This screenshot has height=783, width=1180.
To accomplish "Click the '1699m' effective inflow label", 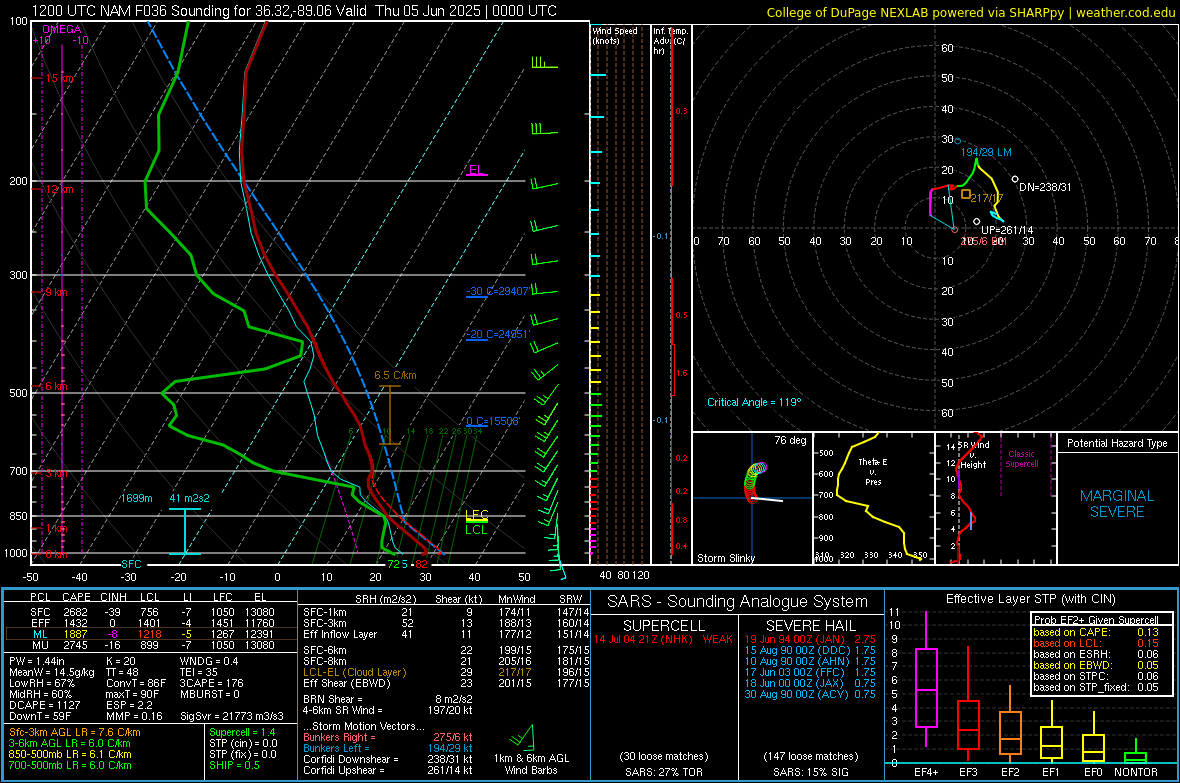I will 136,498.
